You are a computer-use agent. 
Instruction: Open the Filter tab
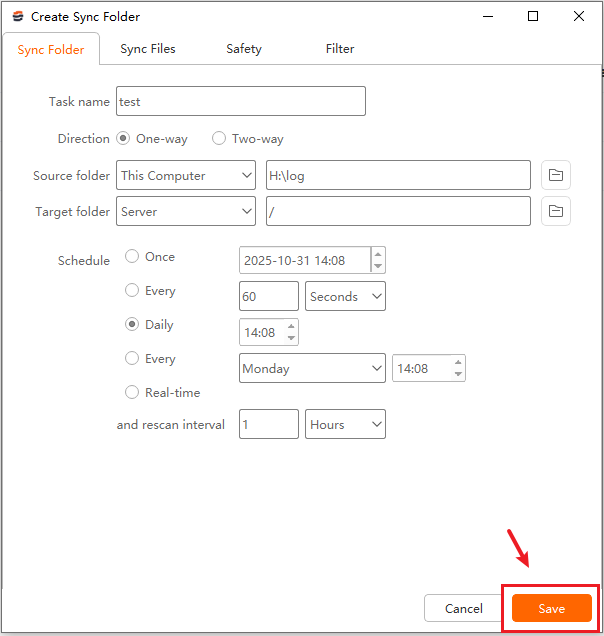340,49
